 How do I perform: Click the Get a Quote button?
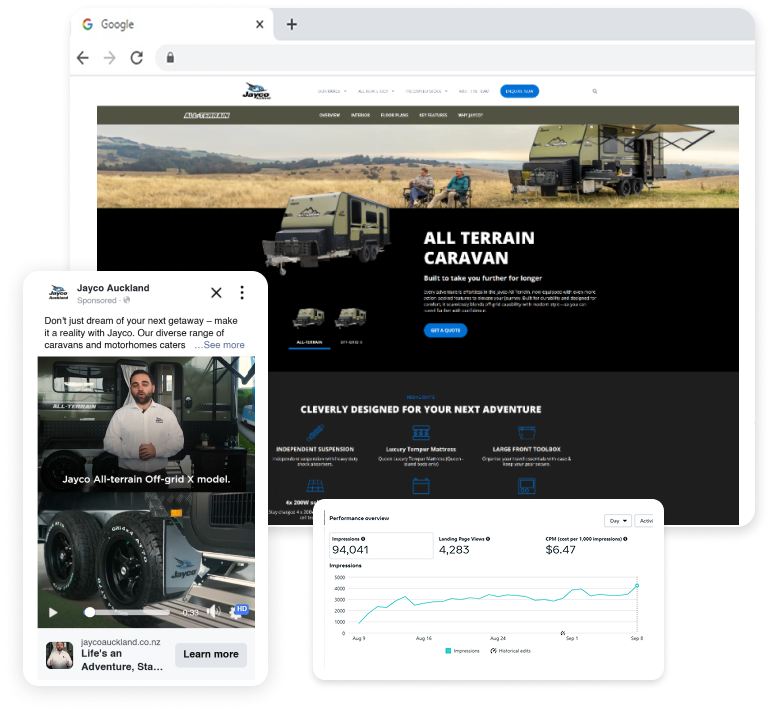point(445,330)
